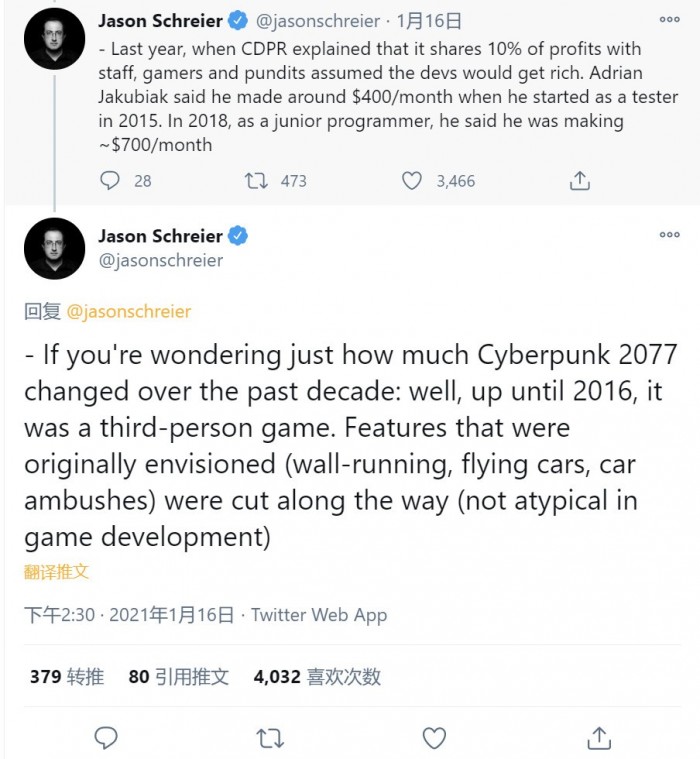Share the main Cyberpunk 2077 tweet
Screen dimensions: 700x759
click(599, 738)
